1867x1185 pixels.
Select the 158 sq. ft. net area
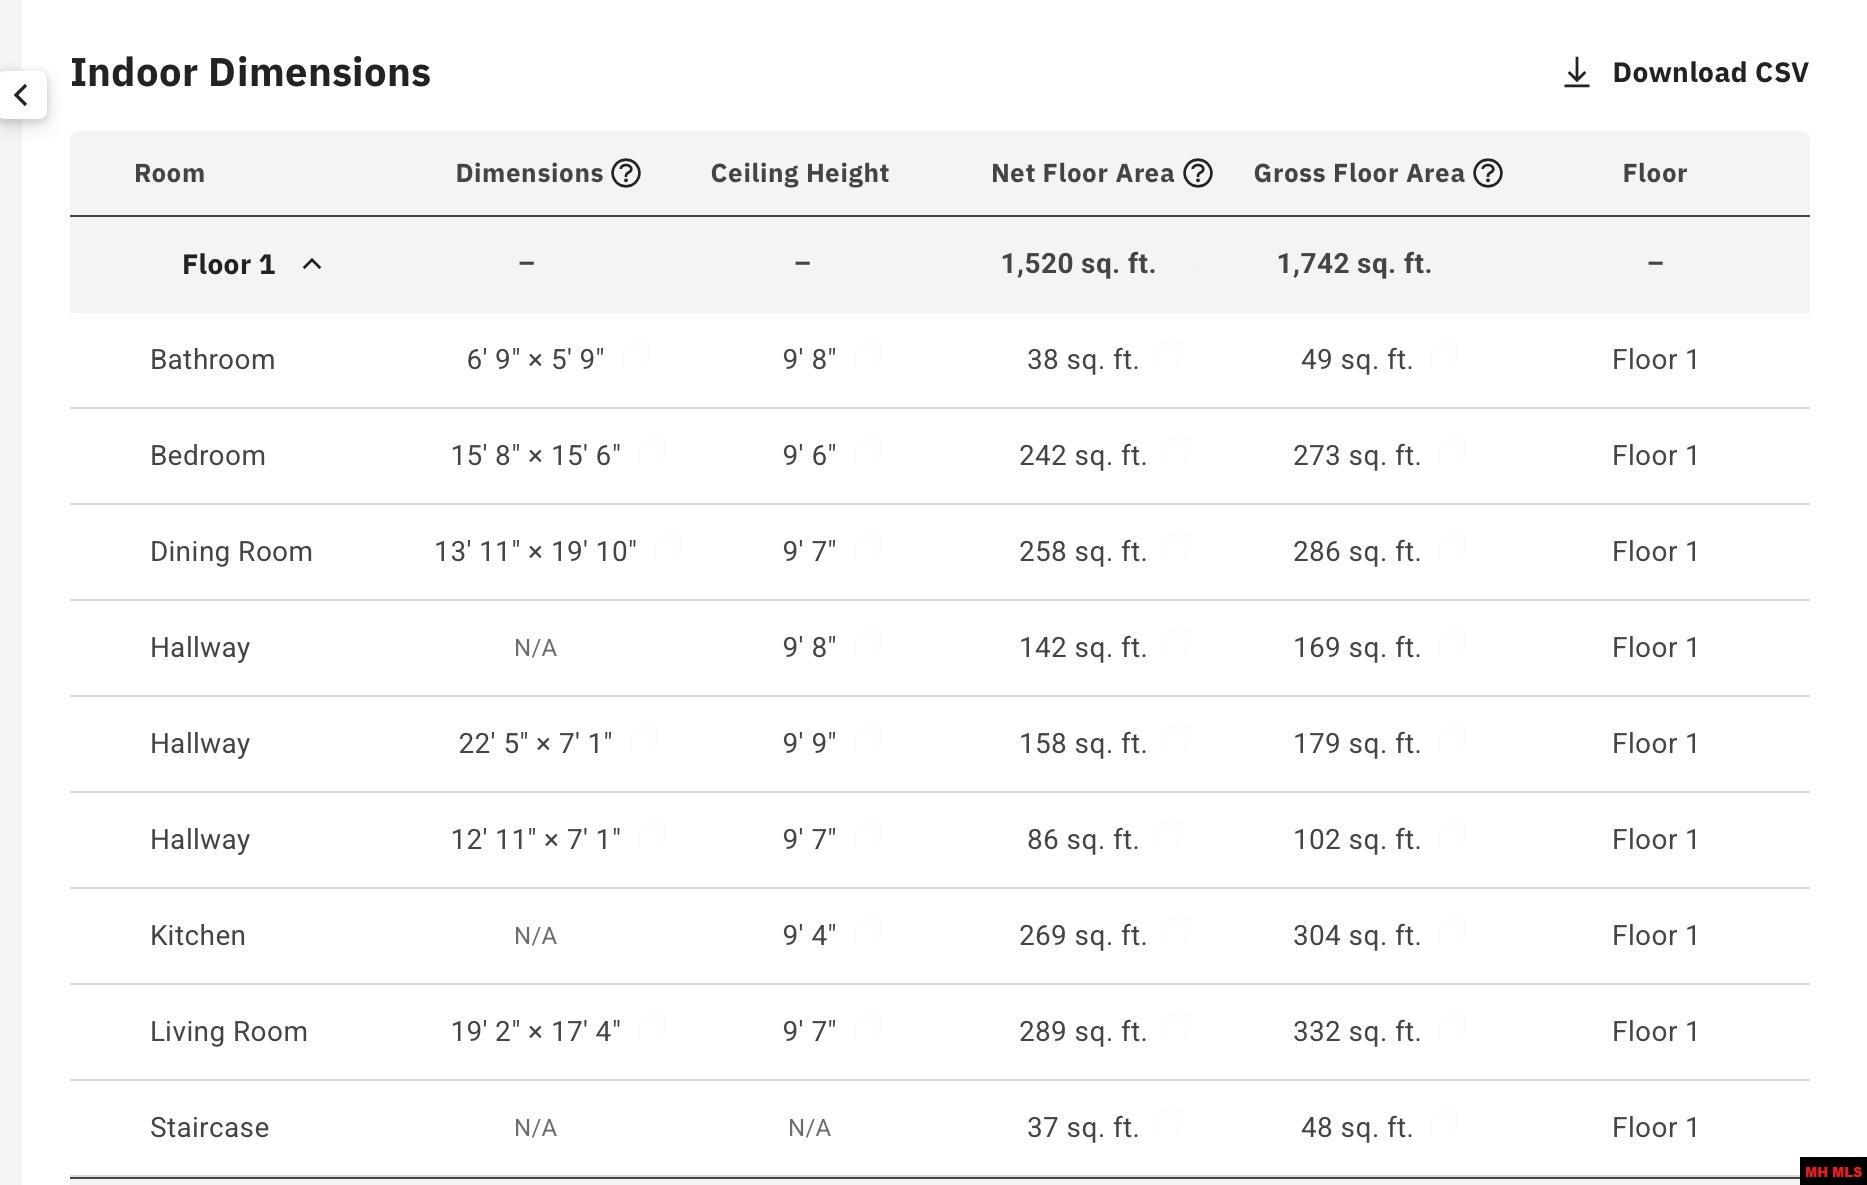pos(1083,744)
